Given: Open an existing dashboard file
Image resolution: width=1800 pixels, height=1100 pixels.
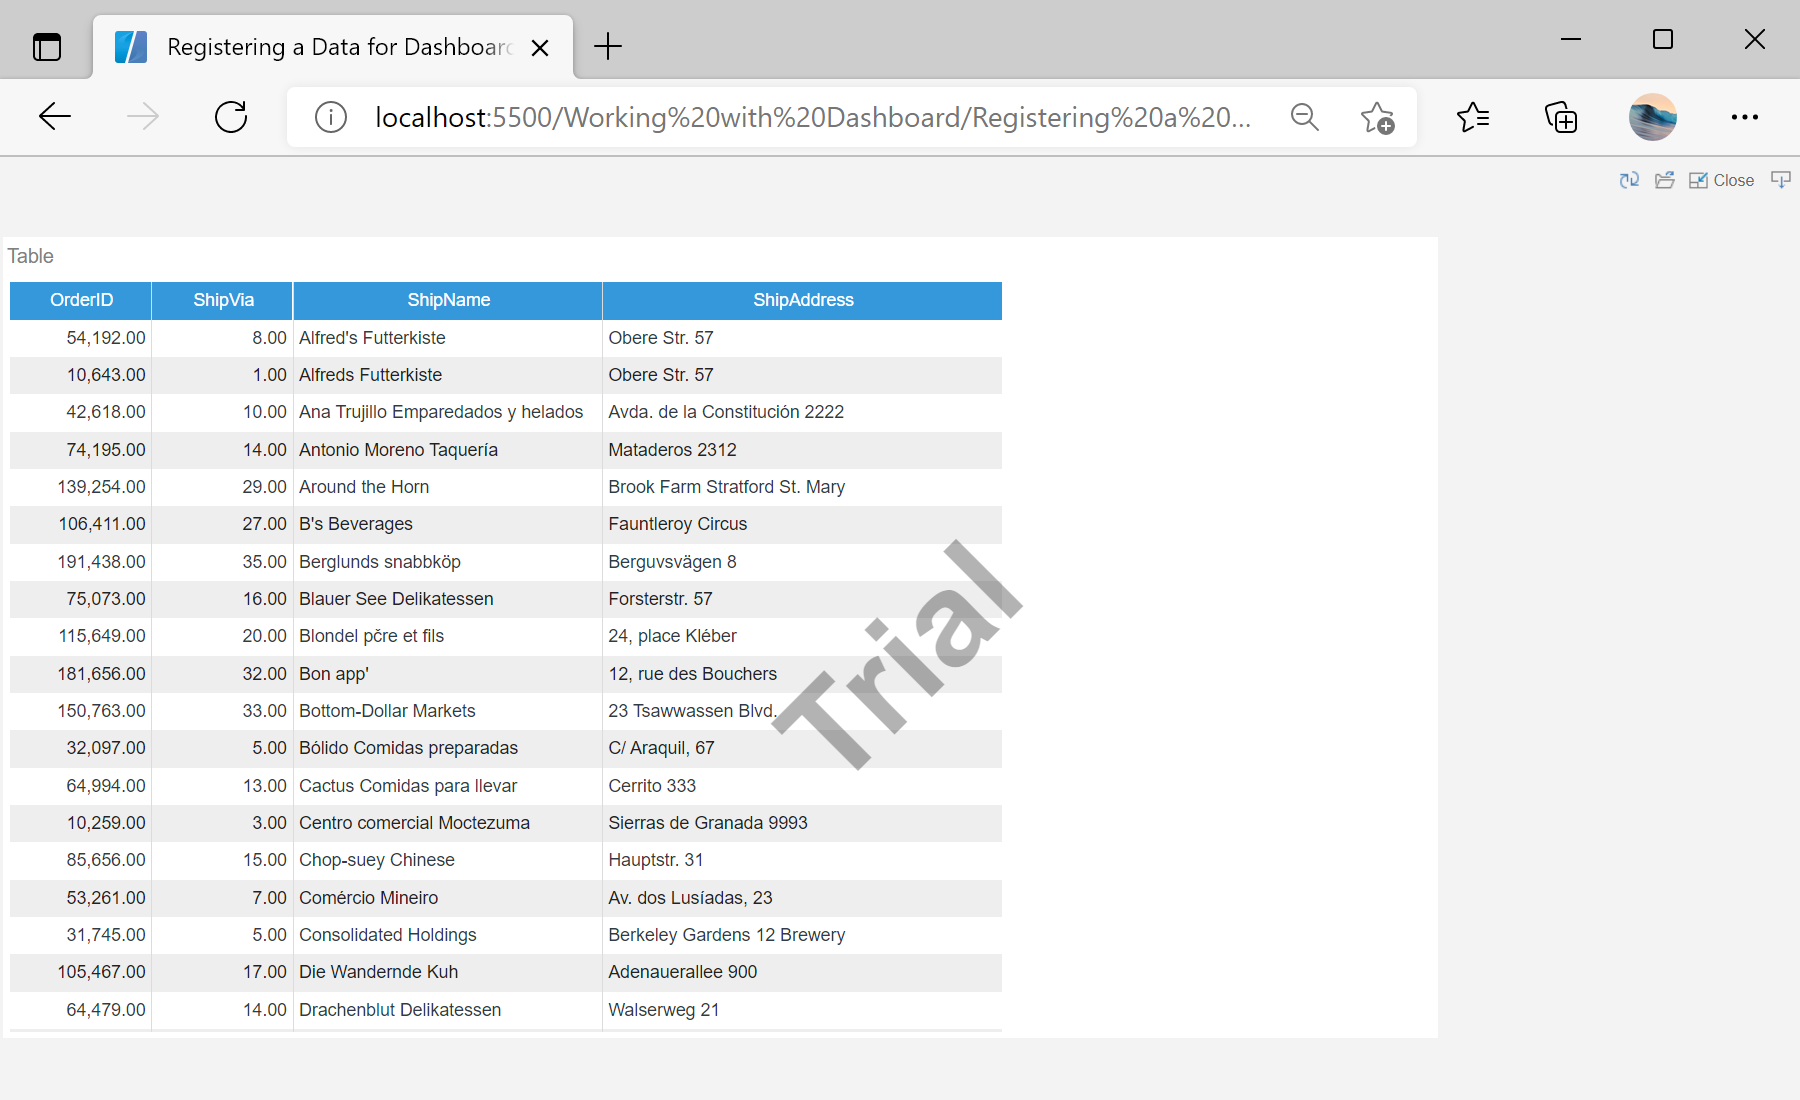Looking at the screenshot, I should (x=1665, y=180).
